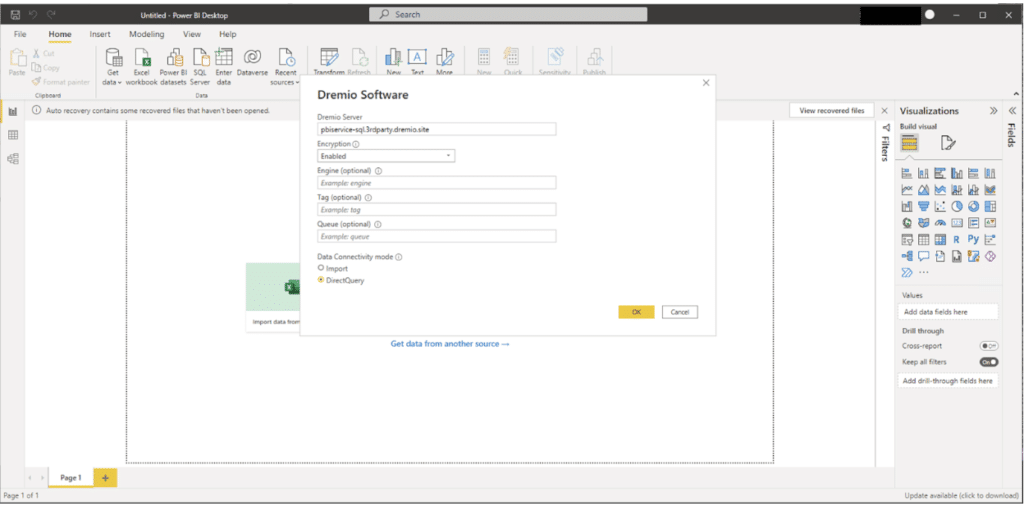Select the DirectQuery radio button
The width and height of the screenshot is (1024, 506).
click(x=321, y=280)
